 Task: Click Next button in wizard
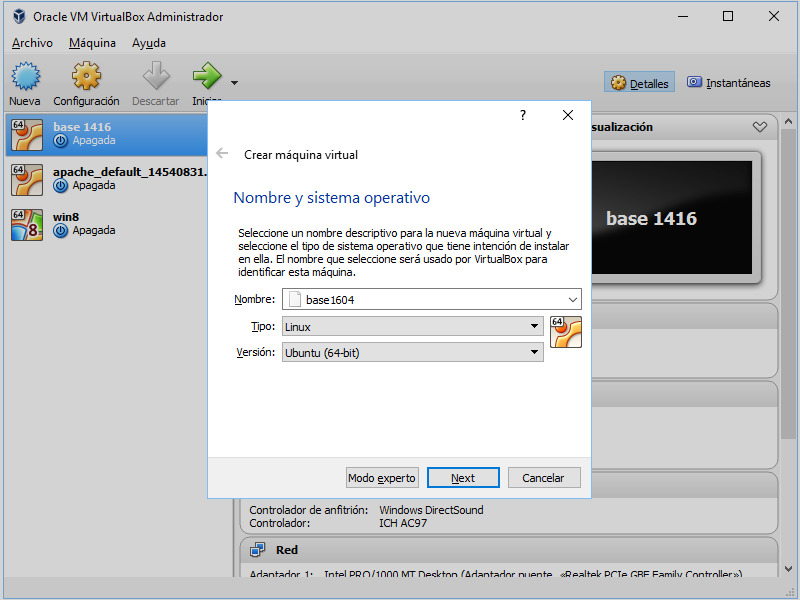point(463,478)
